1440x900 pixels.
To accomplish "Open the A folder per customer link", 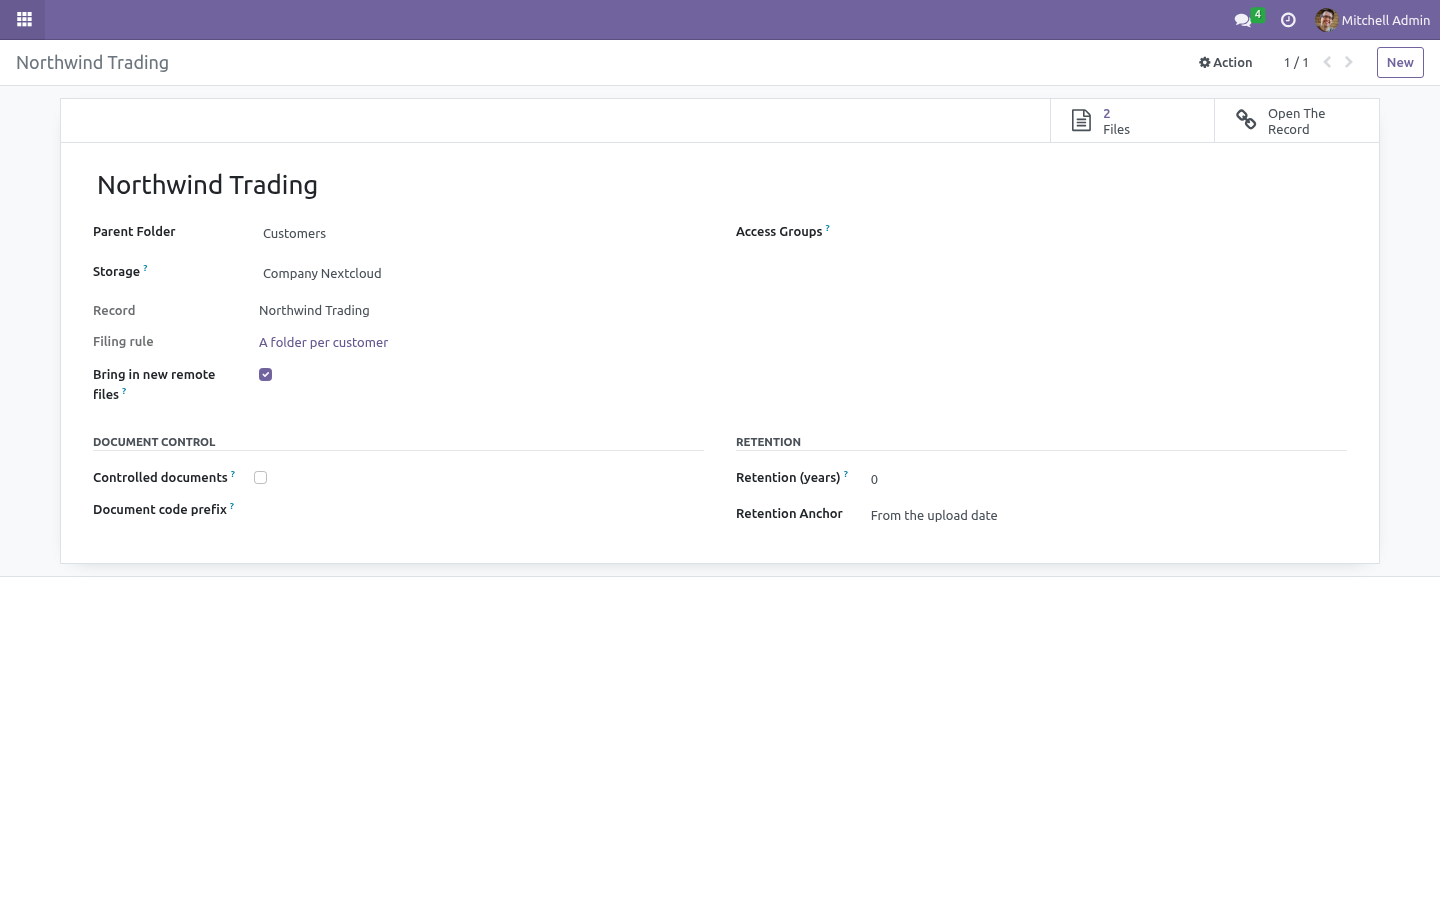I will point(323,342).
